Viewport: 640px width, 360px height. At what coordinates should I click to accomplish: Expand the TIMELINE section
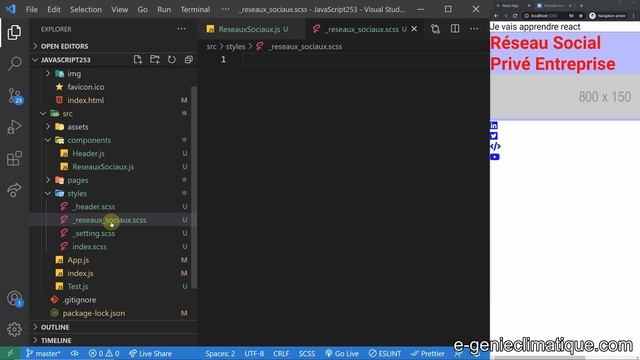(56, 340)
